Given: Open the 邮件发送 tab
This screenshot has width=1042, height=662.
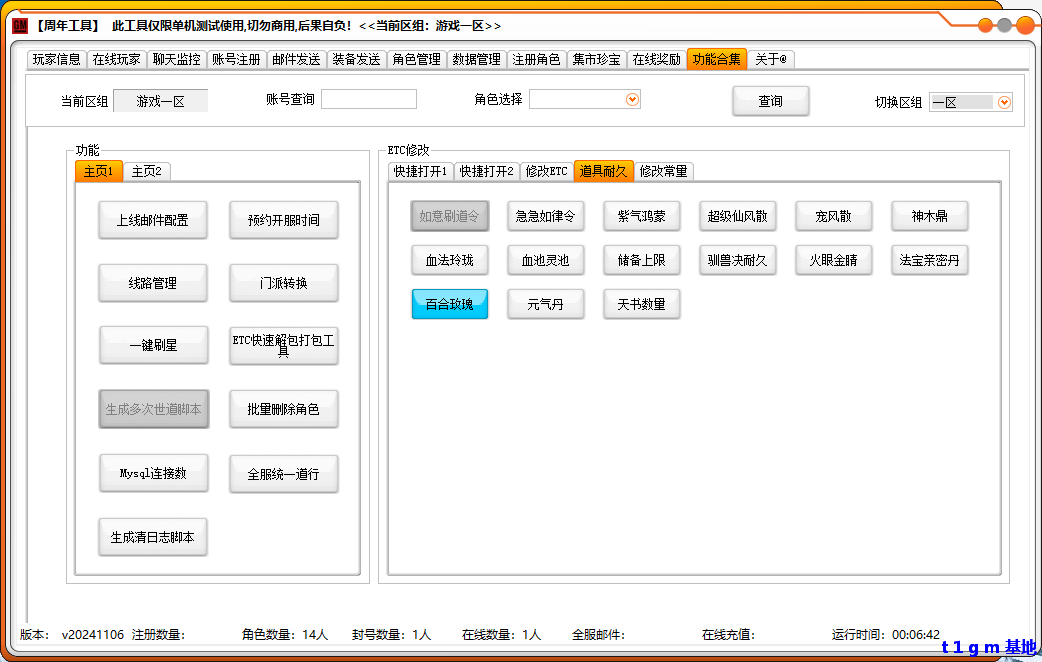Looking at the screenshot, I should [x=297, y=59].
